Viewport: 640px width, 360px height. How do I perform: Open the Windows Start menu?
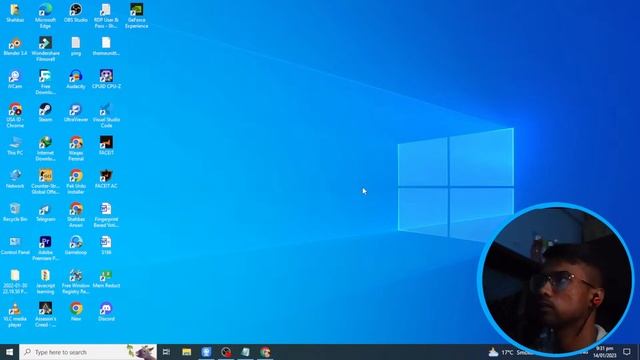(9, 352)
